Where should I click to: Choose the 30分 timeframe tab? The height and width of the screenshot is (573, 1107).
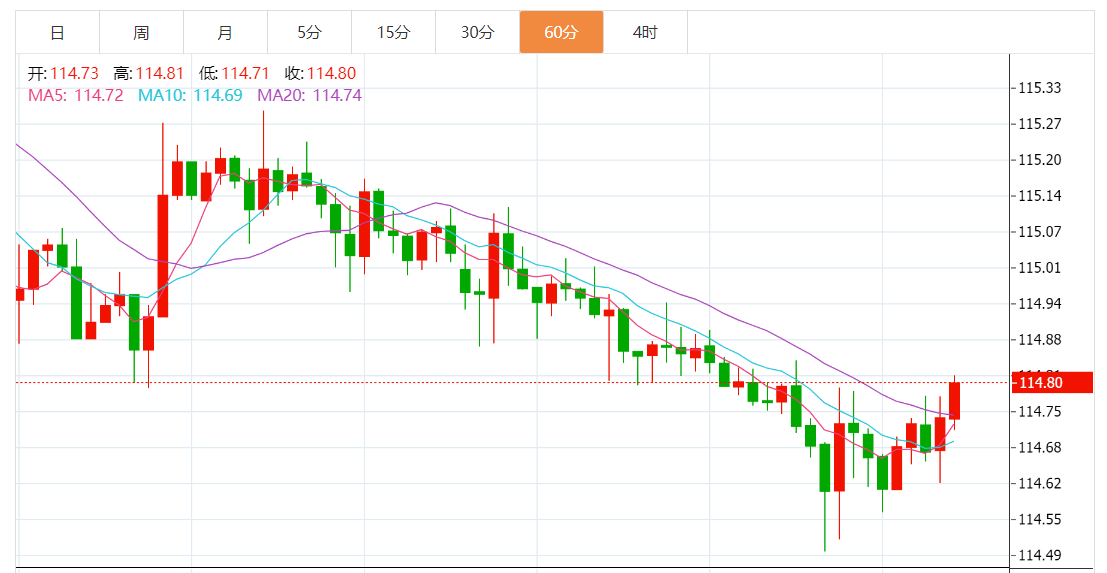(477, 33)
